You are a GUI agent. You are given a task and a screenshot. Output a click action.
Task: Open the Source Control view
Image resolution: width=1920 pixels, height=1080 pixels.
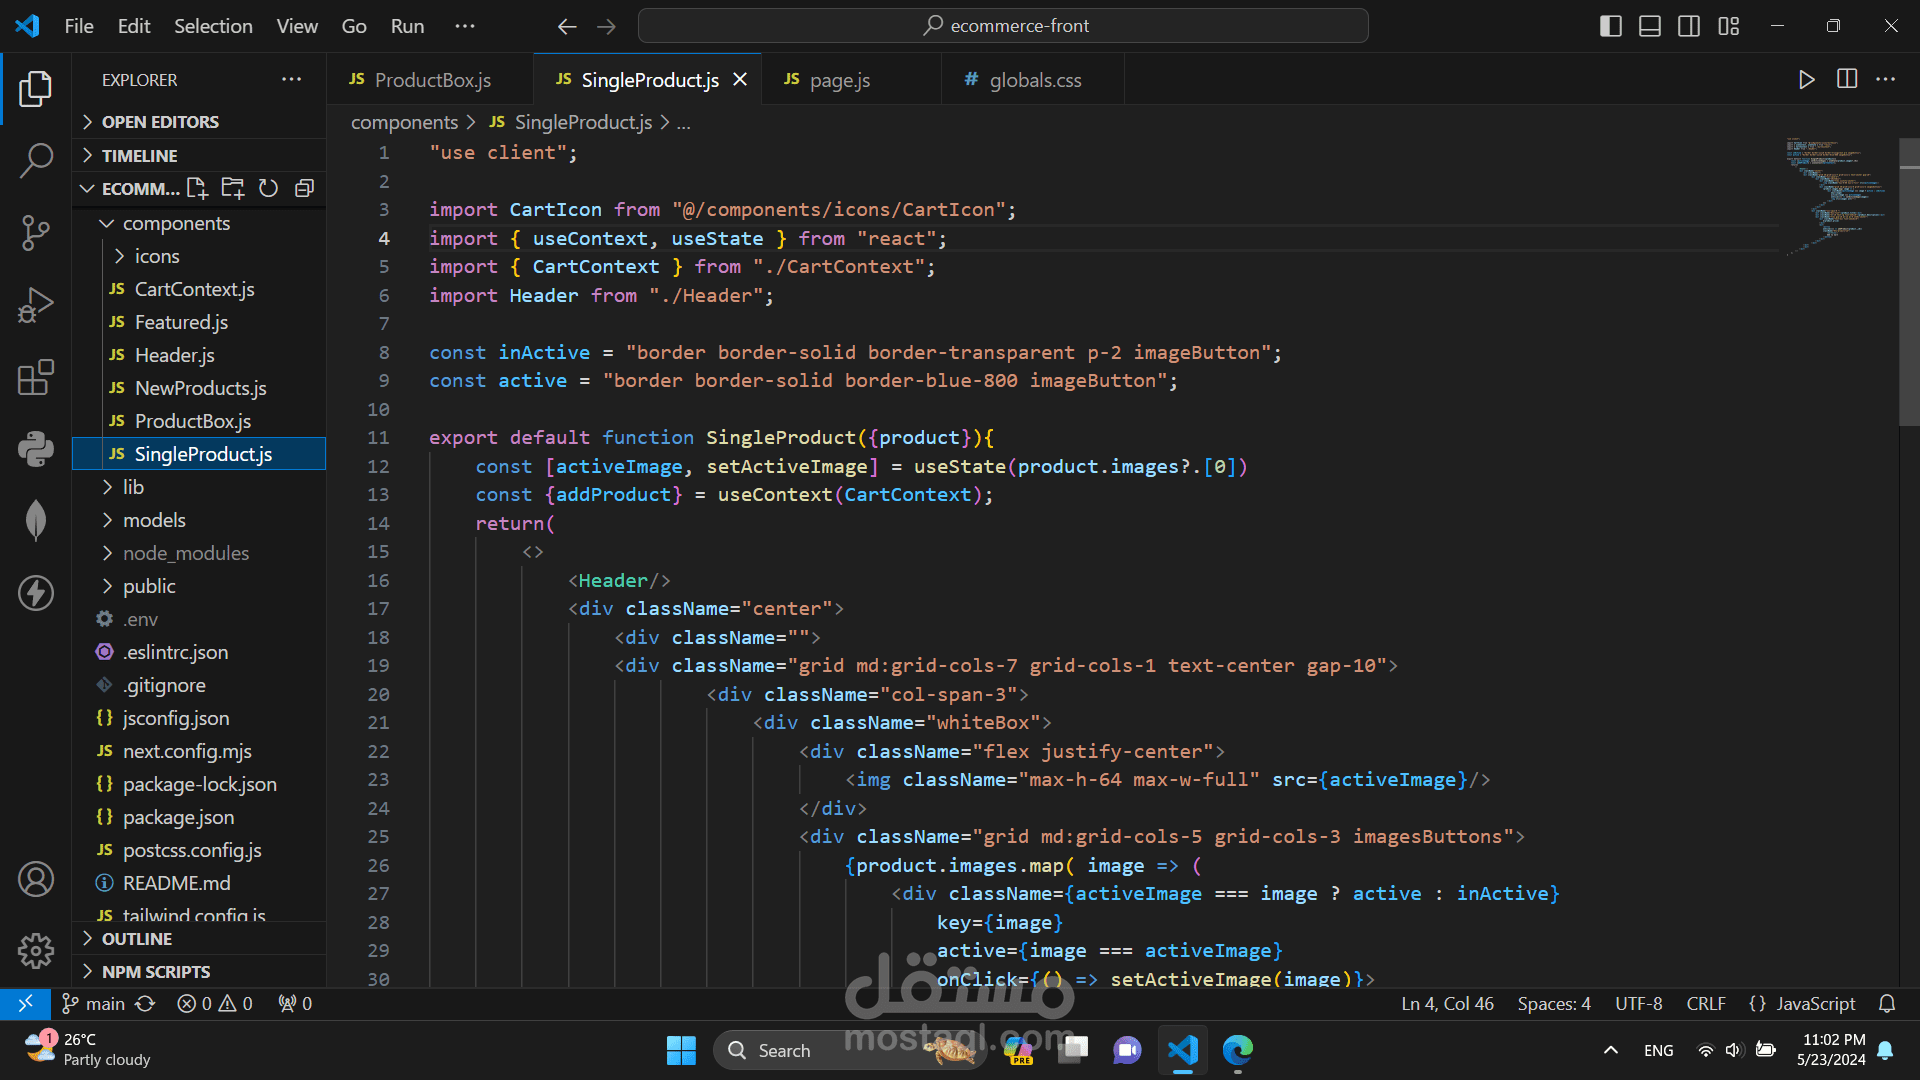36,232
